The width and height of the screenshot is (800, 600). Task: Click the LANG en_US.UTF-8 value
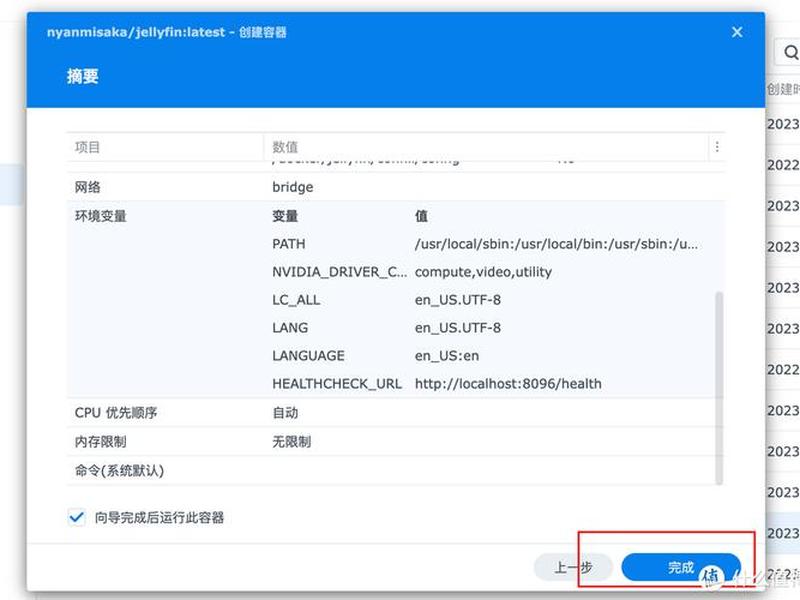coord(458,328)
